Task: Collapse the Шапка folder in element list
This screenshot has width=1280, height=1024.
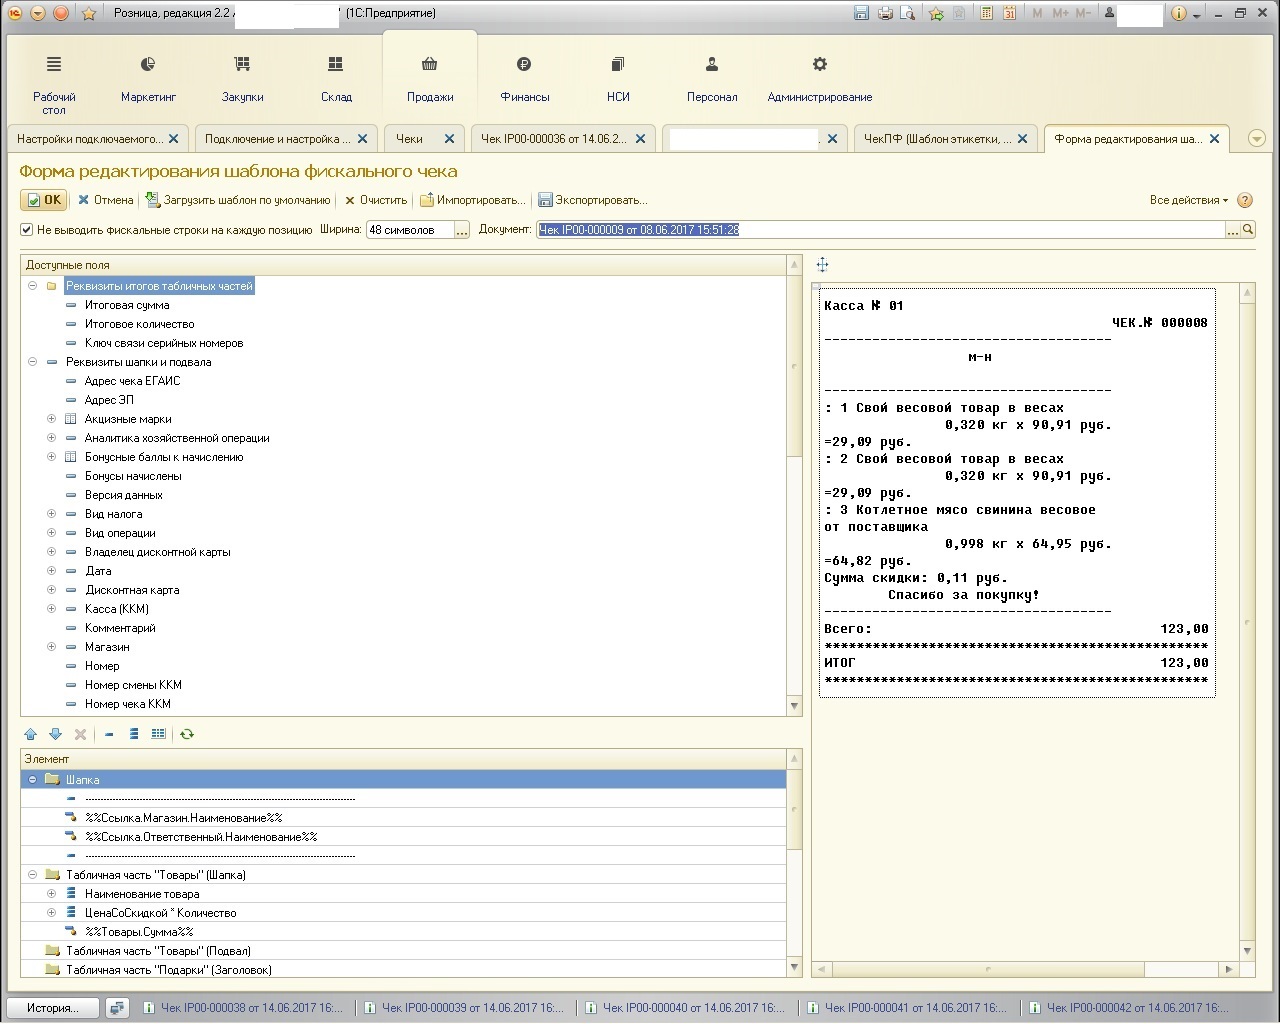Action: pos(32,779)
